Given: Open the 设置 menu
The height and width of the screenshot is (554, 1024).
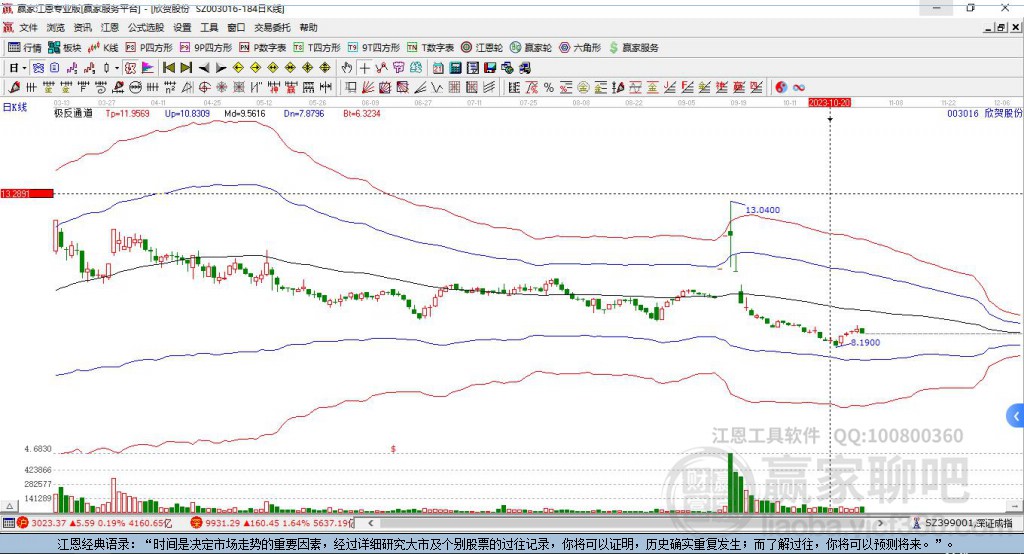Looking at the screenshot, I should coord(182,27).
